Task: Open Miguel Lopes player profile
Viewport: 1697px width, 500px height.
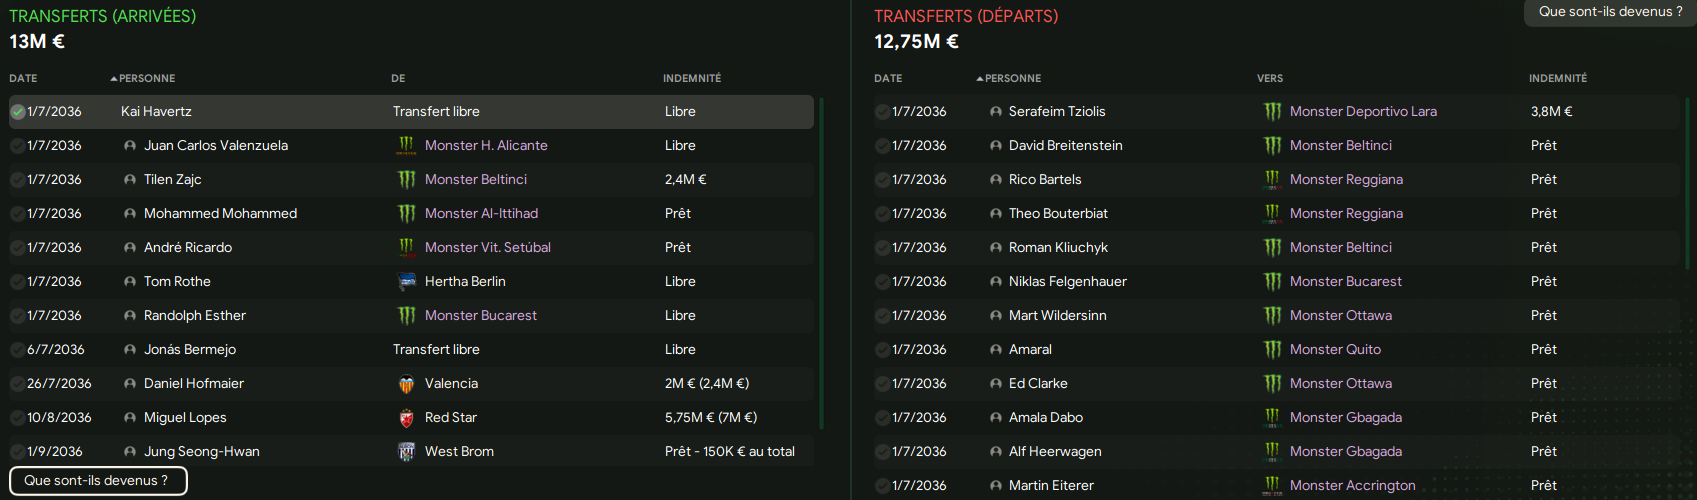Action: [x=185, y=418]
